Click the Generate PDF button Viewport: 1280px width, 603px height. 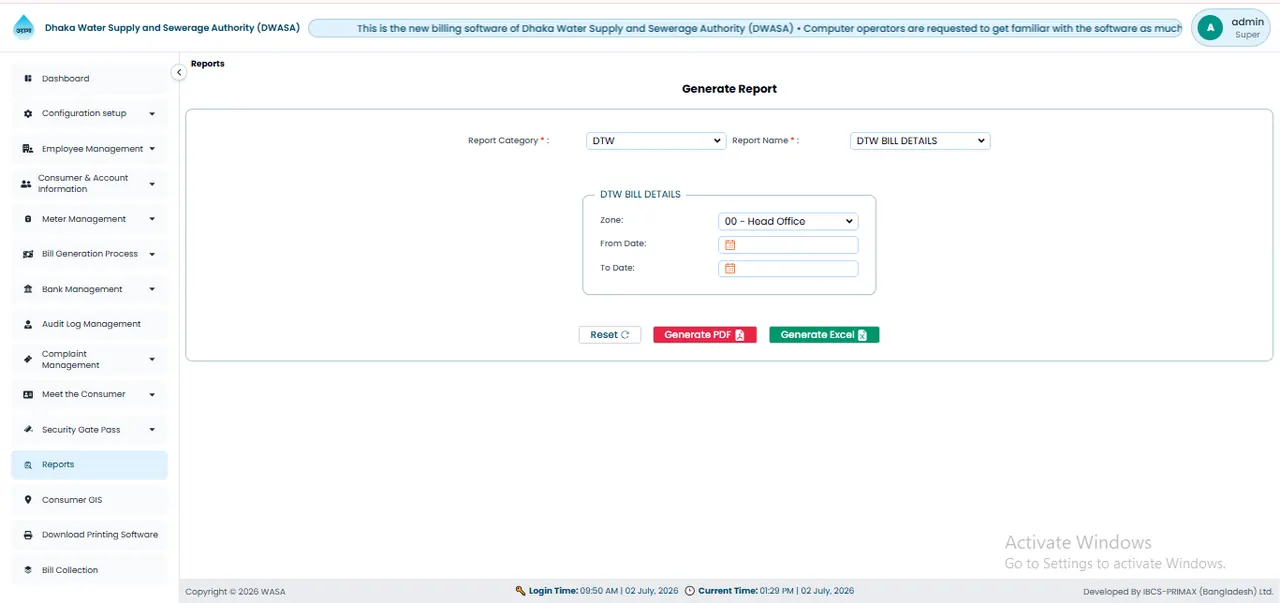click(705, 335)
